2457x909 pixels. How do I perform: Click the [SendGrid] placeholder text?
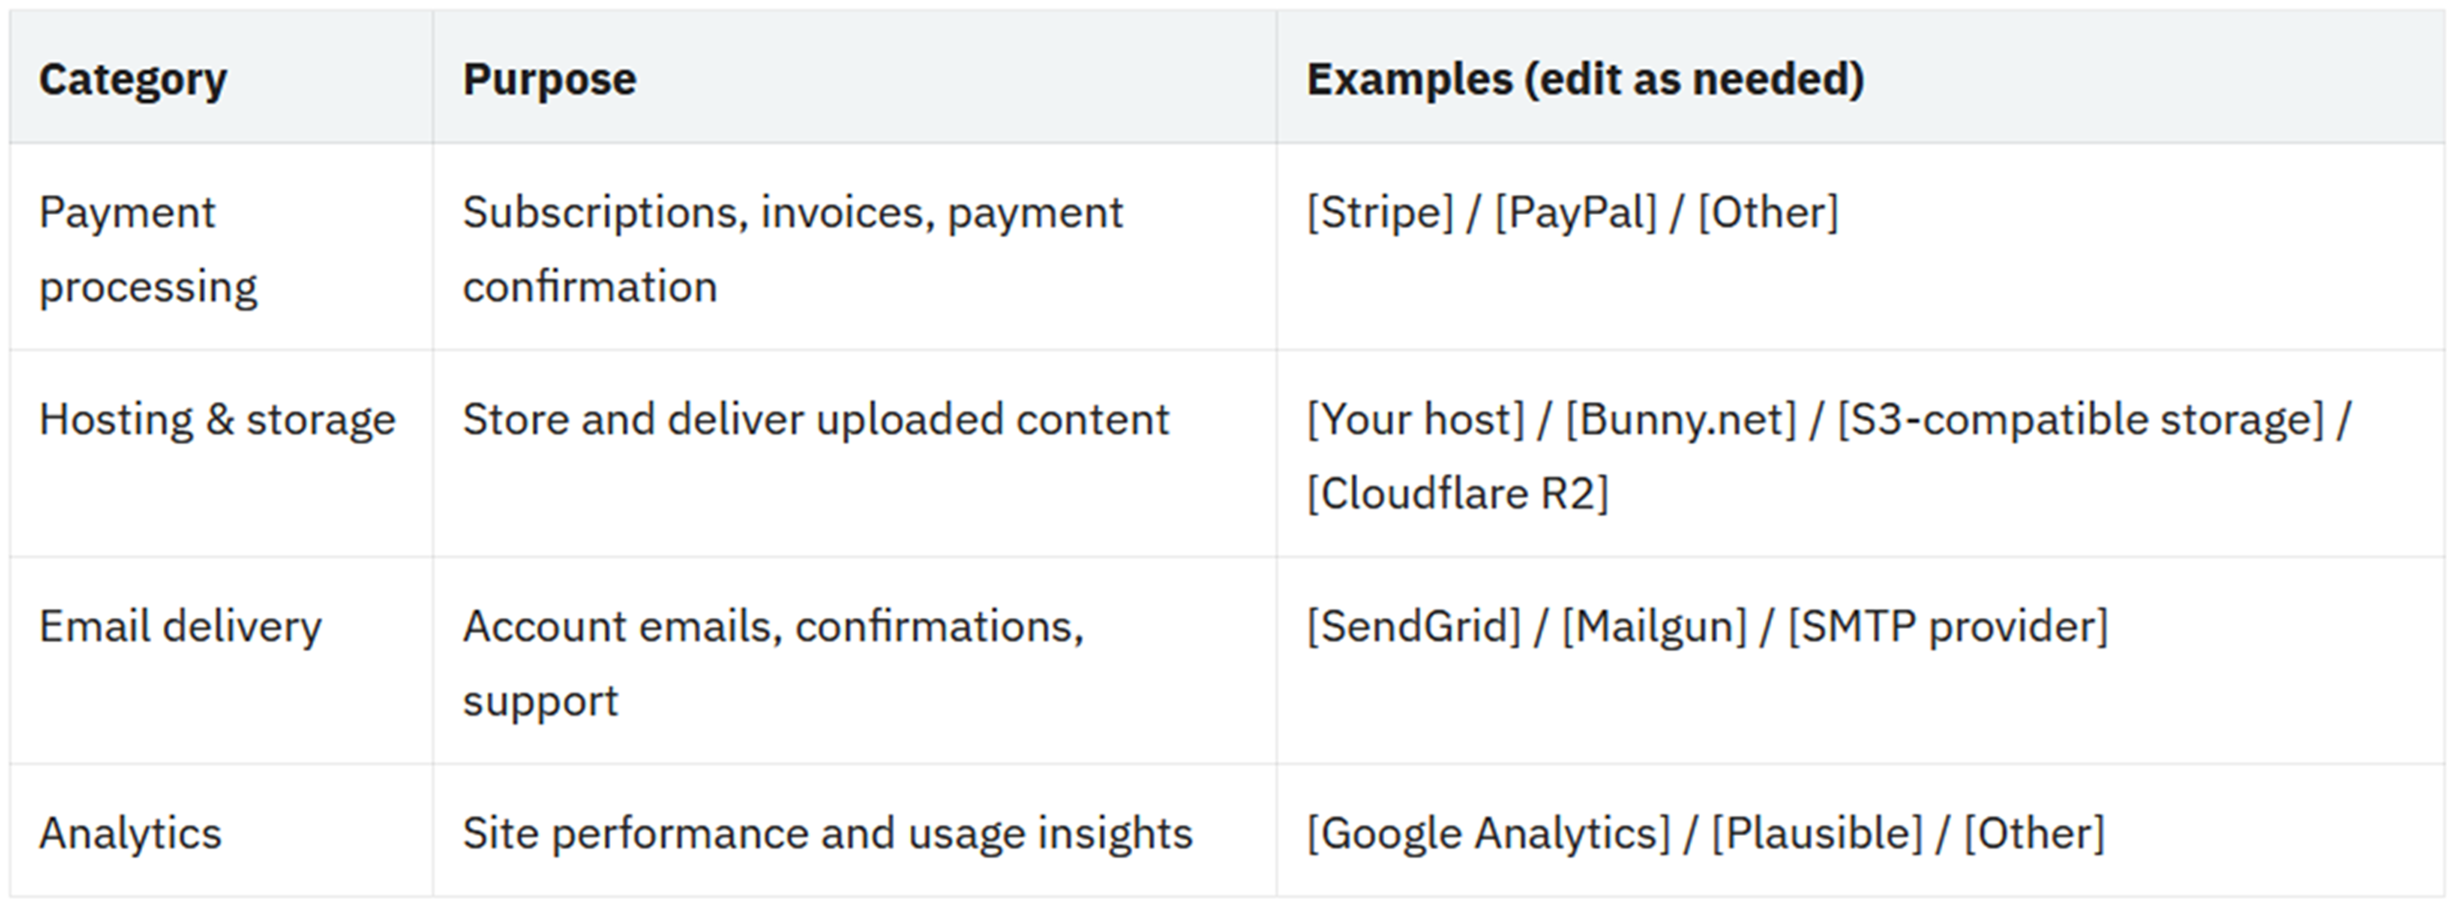click(1413, 627)
